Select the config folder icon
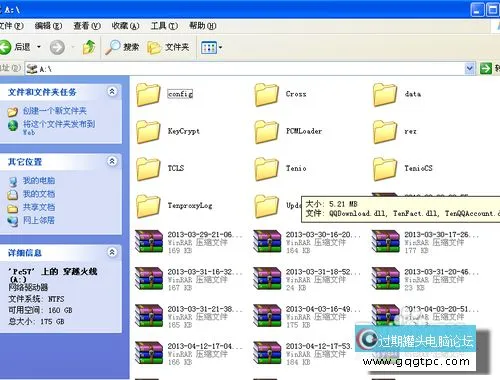Viewport: 500px width, 380px height. click(x=148, y=95)
